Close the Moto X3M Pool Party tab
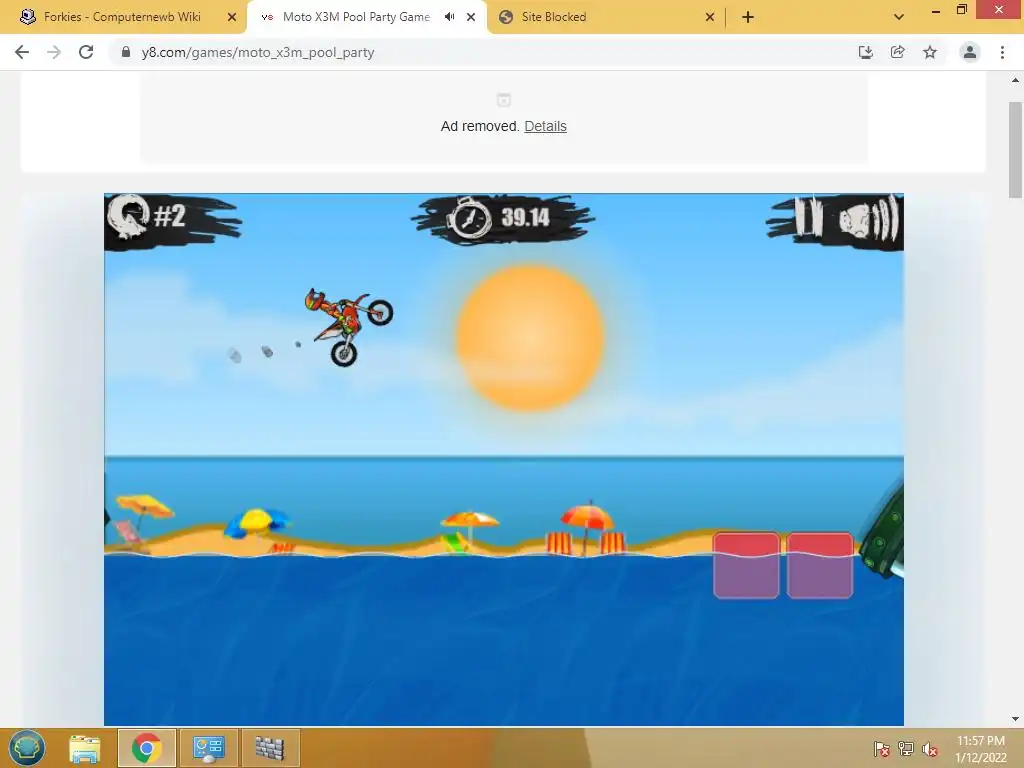Image resolution: width=1024 pixels, height=768 pixels. tap(471, 17)
